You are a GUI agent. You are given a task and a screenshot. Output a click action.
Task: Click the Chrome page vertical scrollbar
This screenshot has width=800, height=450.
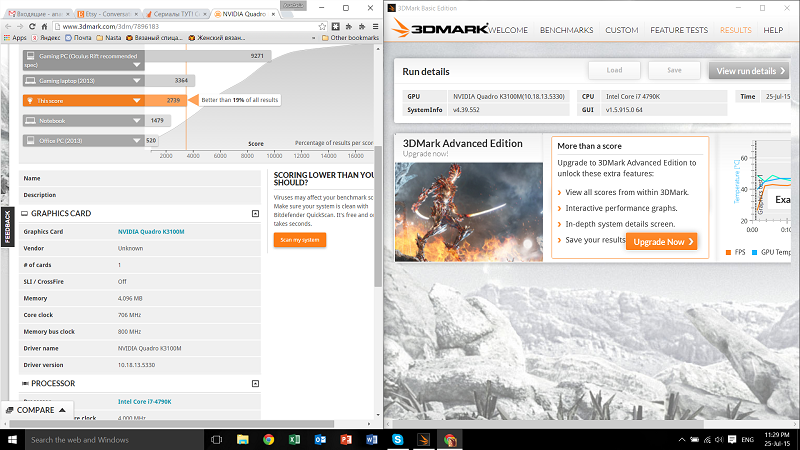point(378,215)
